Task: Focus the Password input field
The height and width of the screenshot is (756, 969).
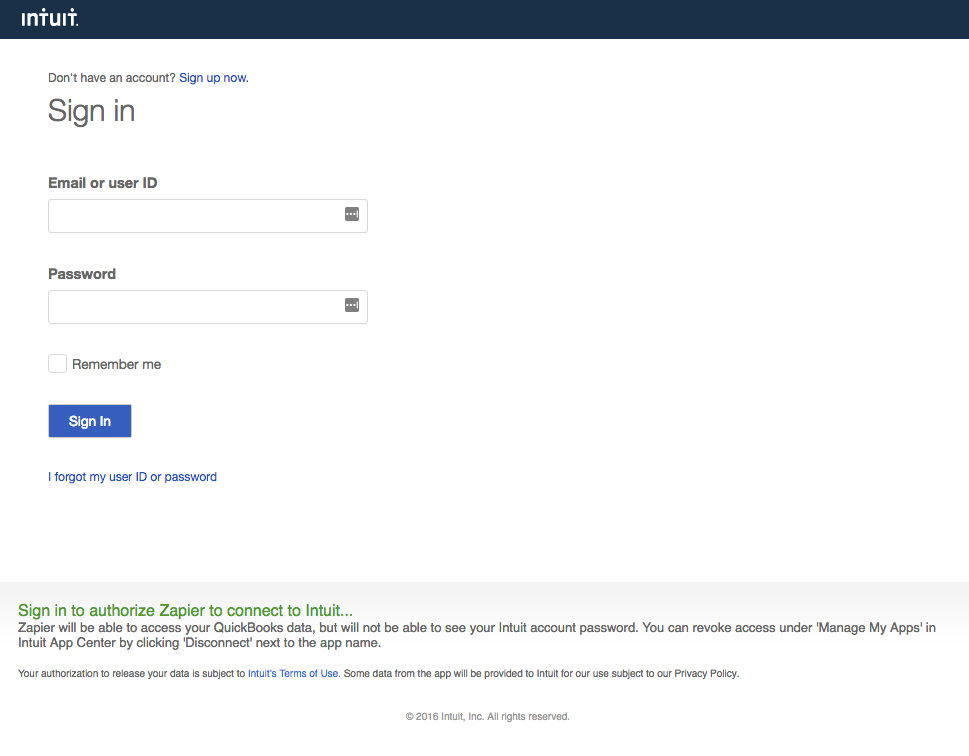Action: point(208,307)
